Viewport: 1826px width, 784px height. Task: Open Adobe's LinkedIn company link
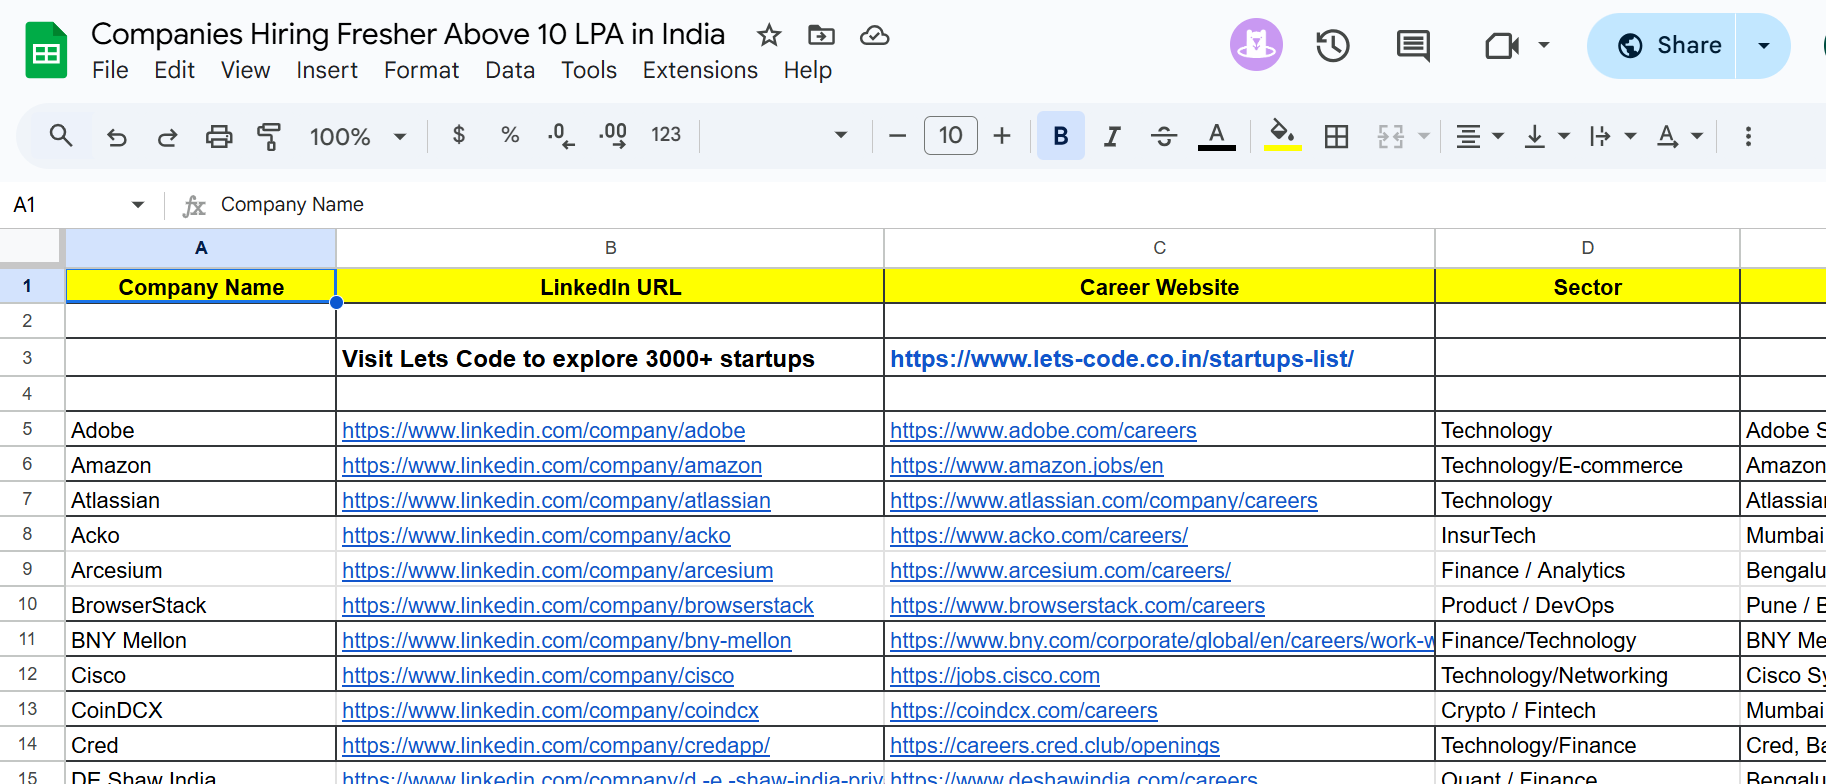[544, 430]
